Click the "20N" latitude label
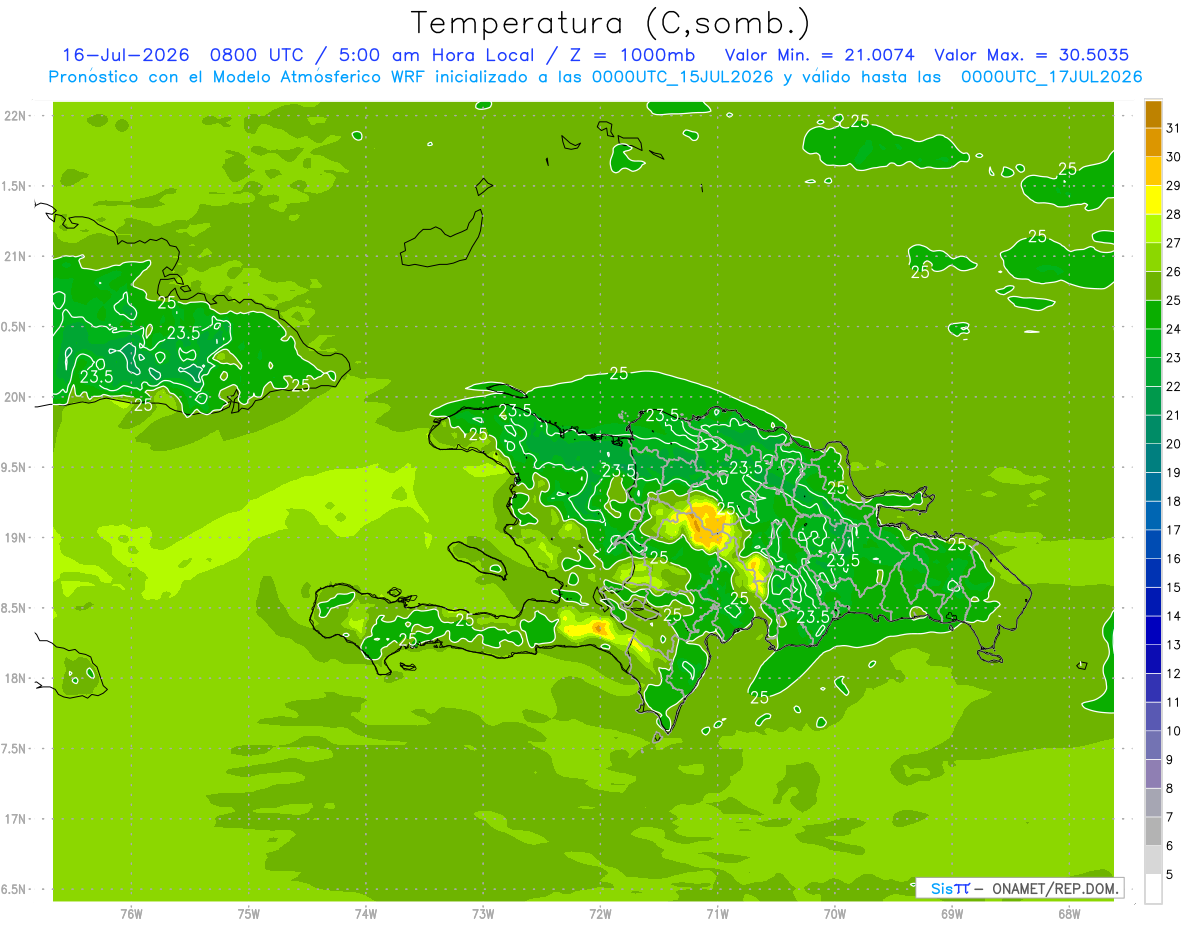 coord(16,397)
